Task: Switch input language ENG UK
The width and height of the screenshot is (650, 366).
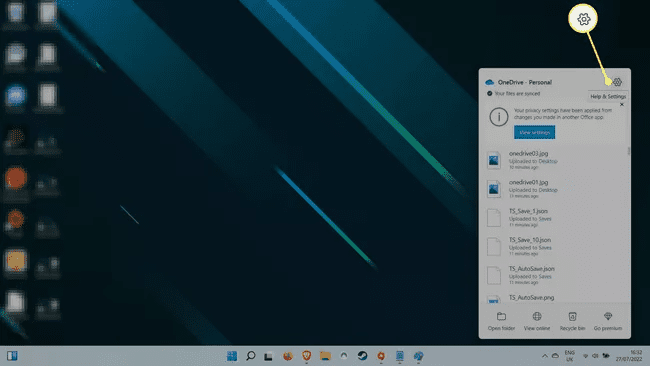Action: (570, 356)
